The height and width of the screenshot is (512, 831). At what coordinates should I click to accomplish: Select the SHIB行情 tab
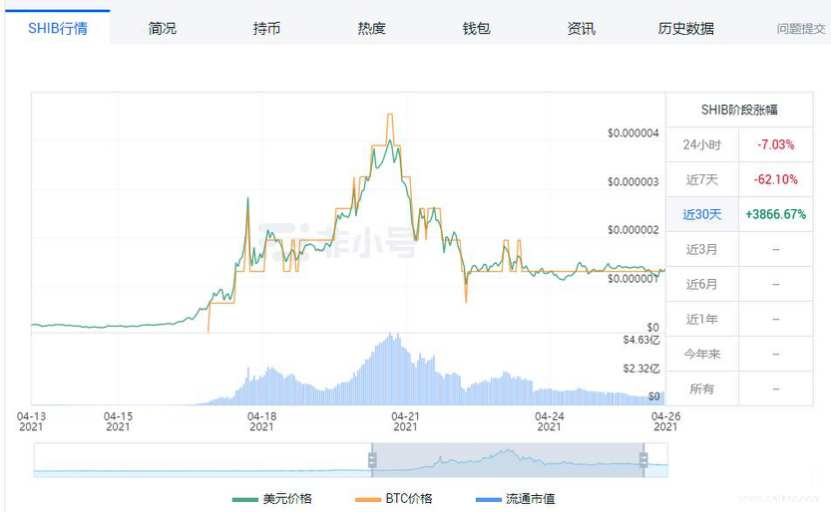point(58,28)
